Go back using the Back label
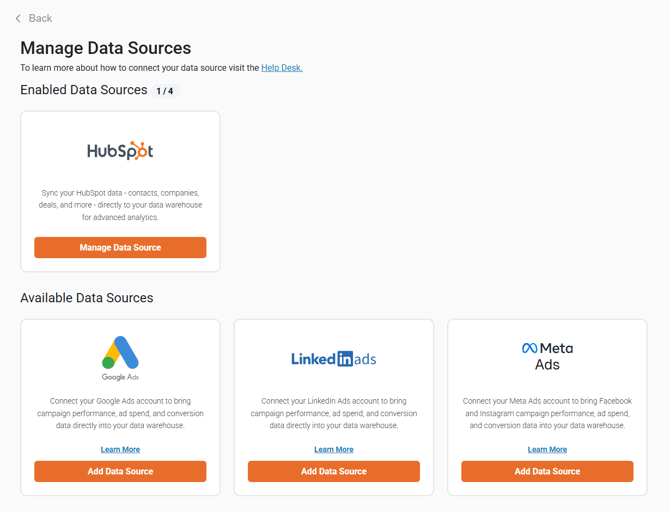This screenshot has width=670, height=512. pyautogui.click(x=40, y=18)
